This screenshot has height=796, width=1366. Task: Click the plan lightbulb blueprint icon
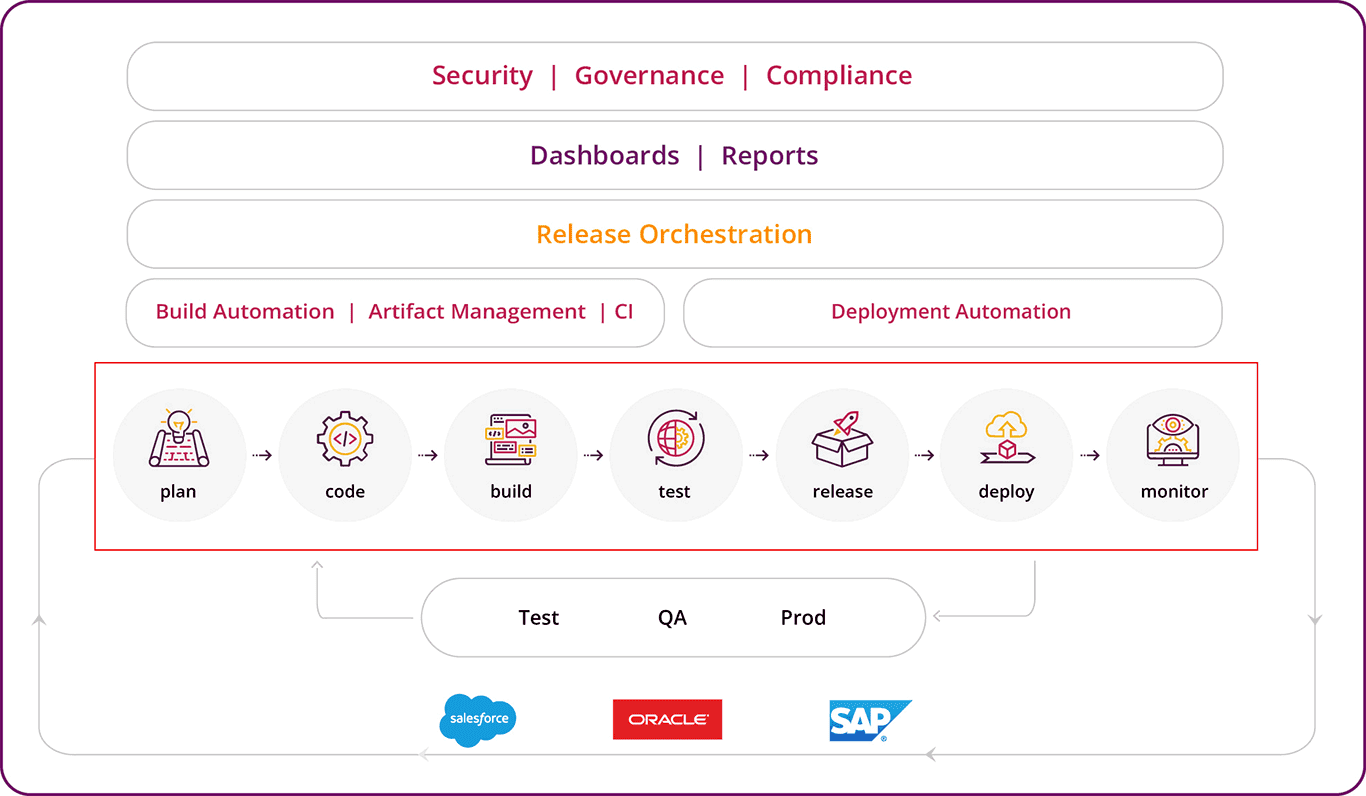[x=179, y=439]
